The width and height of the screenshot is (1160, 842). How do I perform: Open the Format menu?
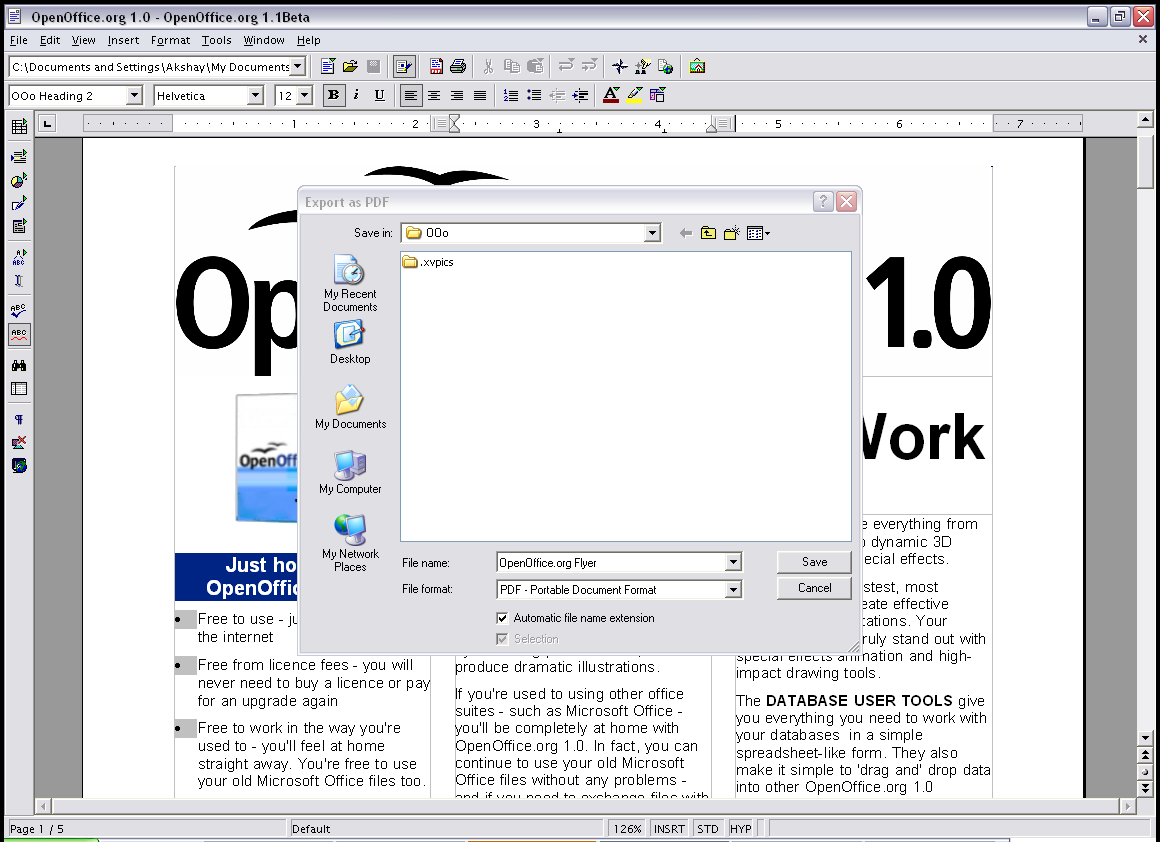(x=170, y=40)
